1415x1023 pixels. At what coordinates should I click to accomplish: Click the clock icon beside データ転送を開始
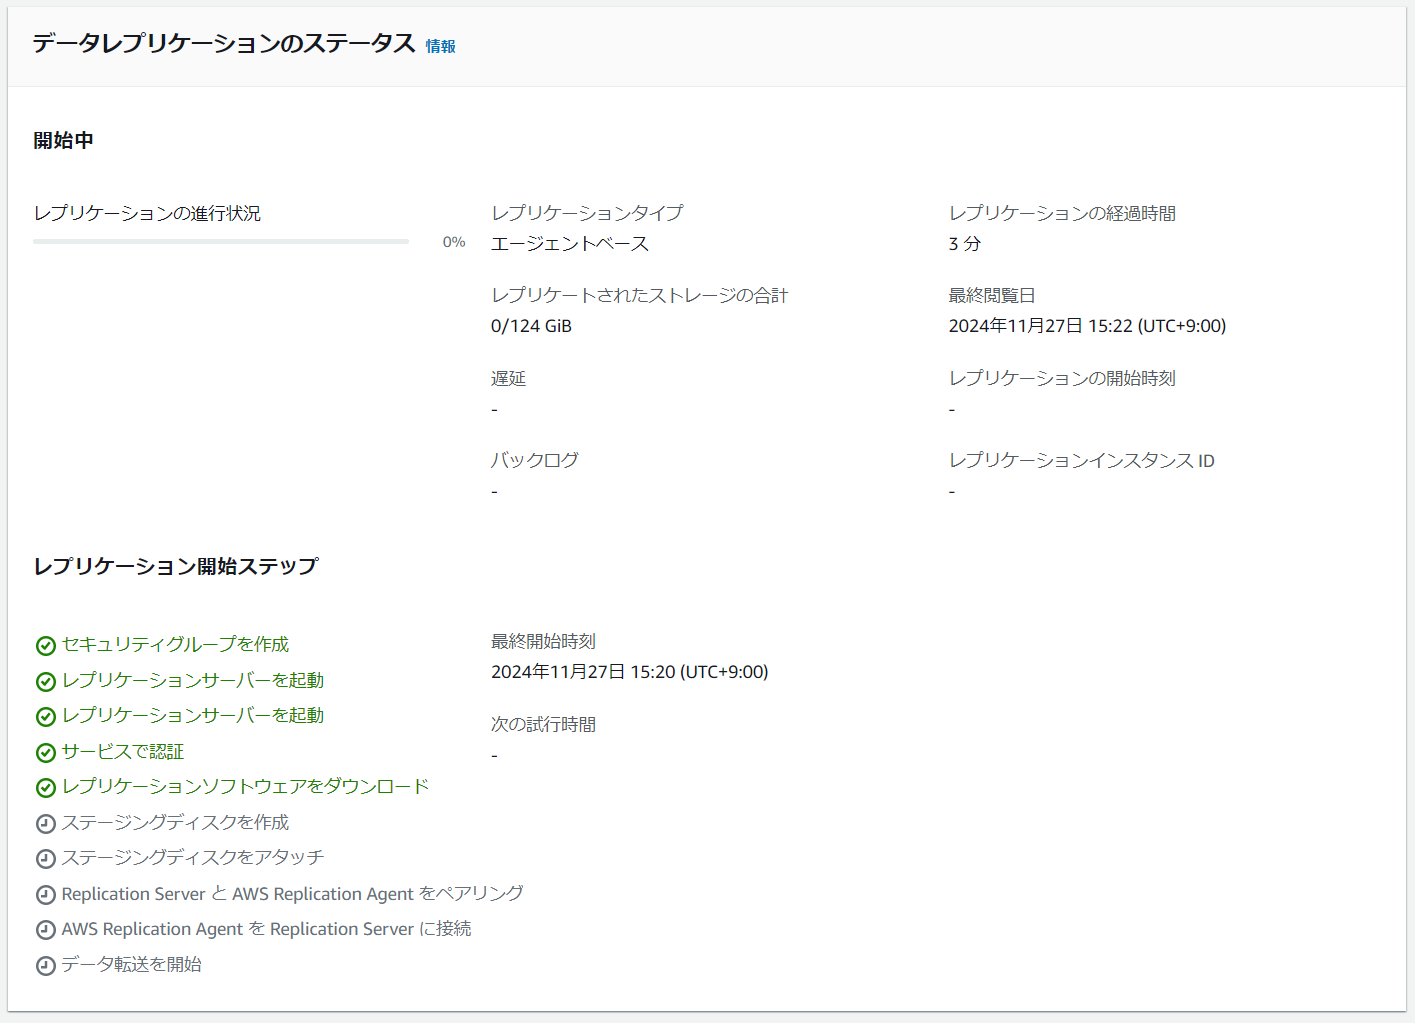pyautogui.click(x=45, y=965)
